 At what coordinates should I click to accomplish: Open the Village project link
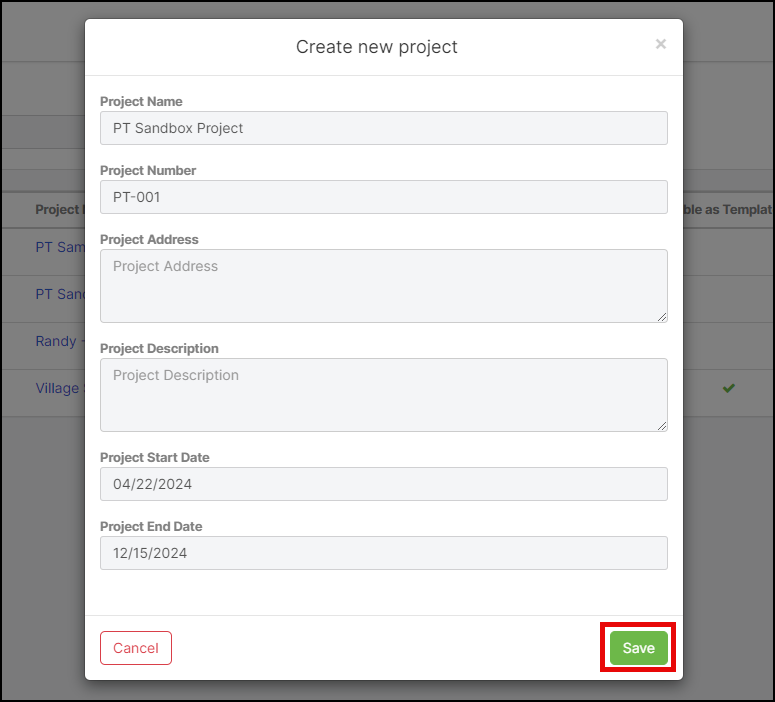[57, 388]
